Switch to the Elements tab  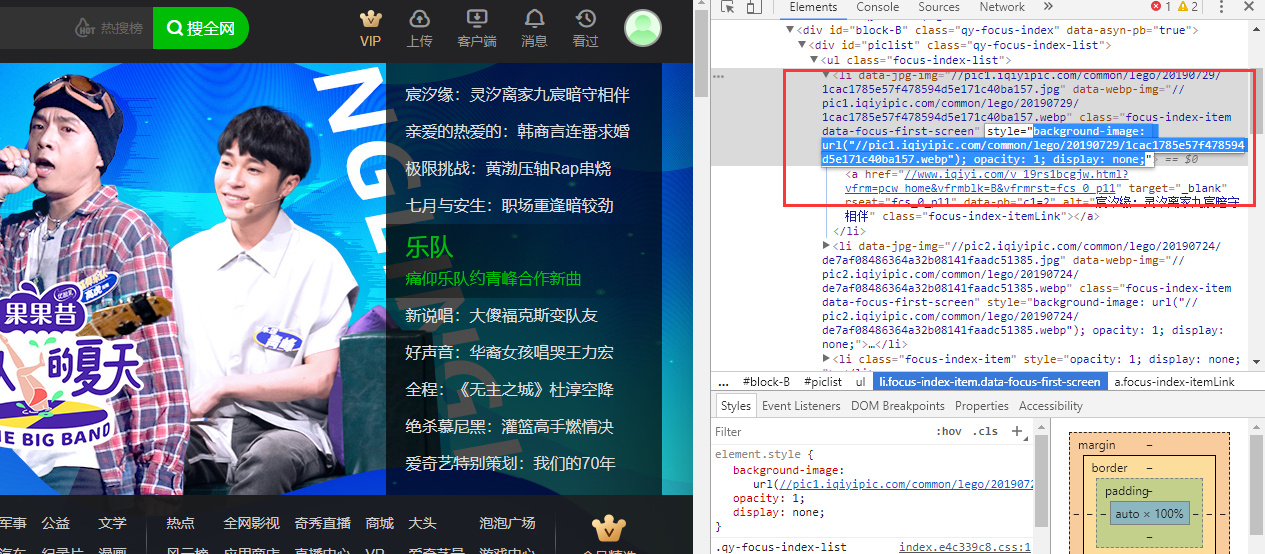[x=813, y=7]
